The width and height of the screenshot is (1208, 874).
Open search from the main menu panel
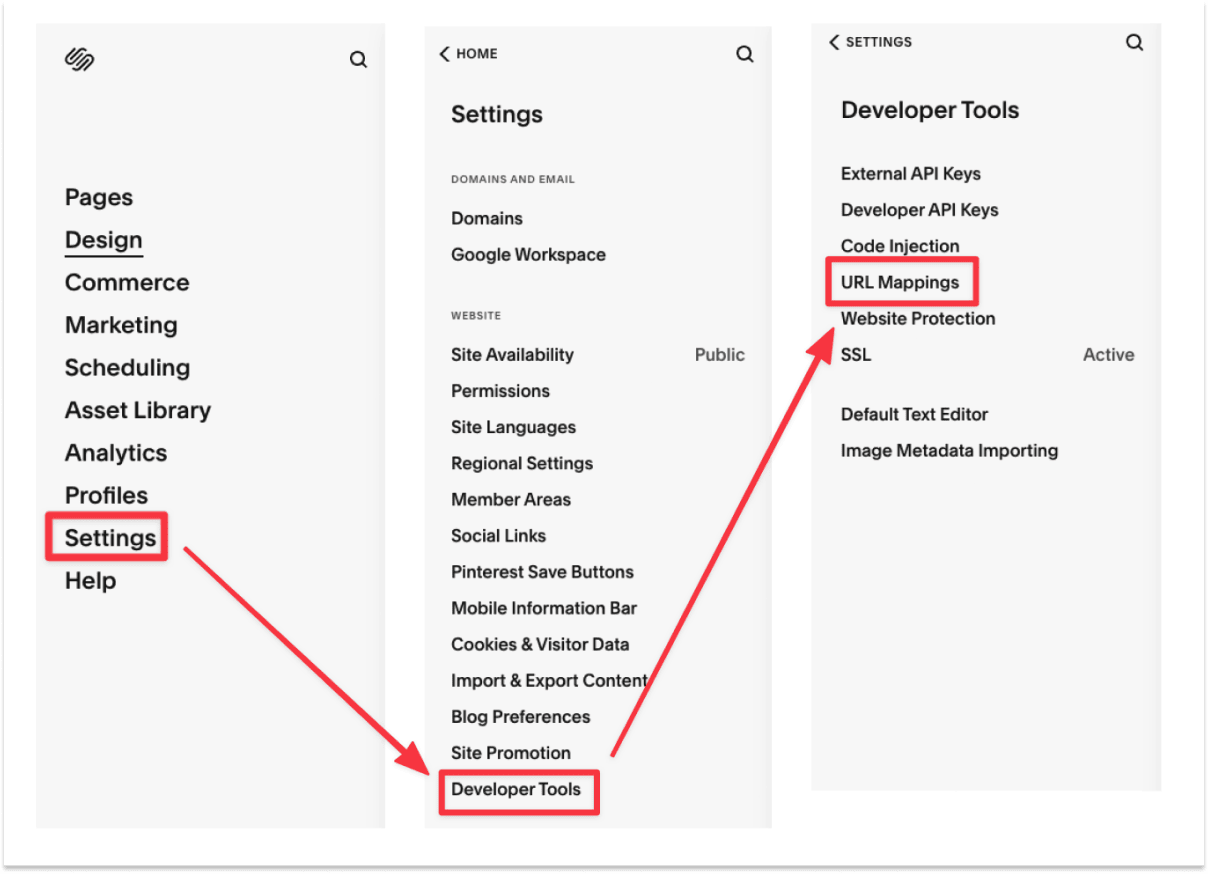(x=358, y=59)
